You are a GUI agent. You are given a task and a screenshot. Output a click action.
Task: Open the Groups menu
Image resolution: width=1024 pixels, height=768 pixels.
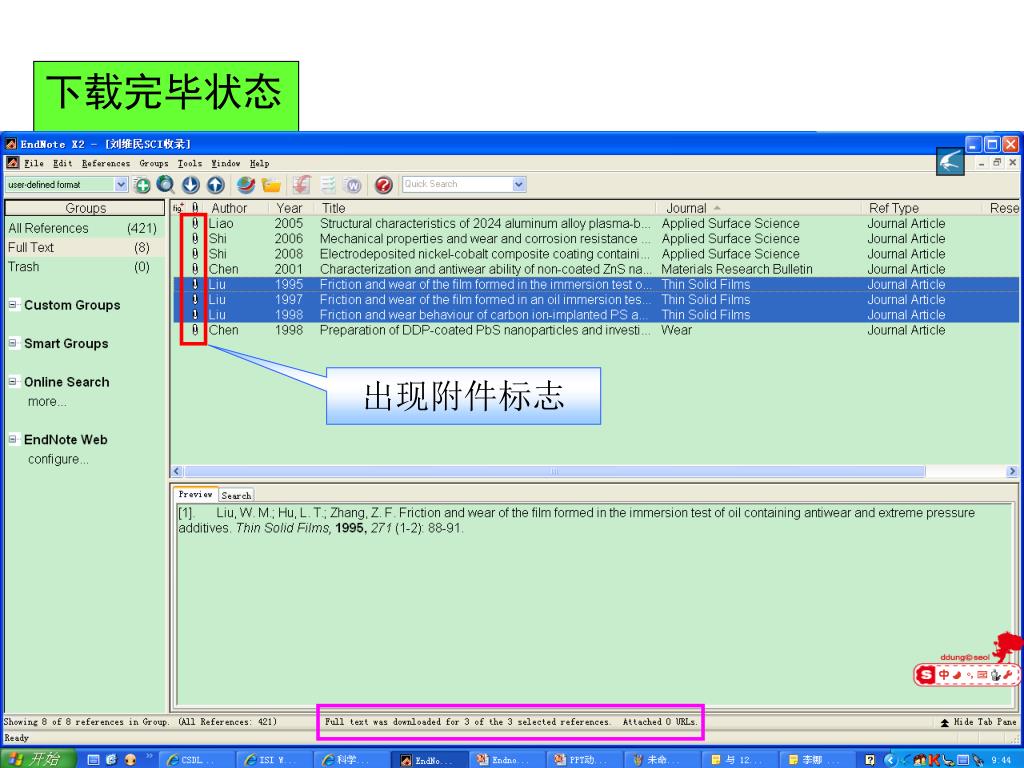(153, 163)
